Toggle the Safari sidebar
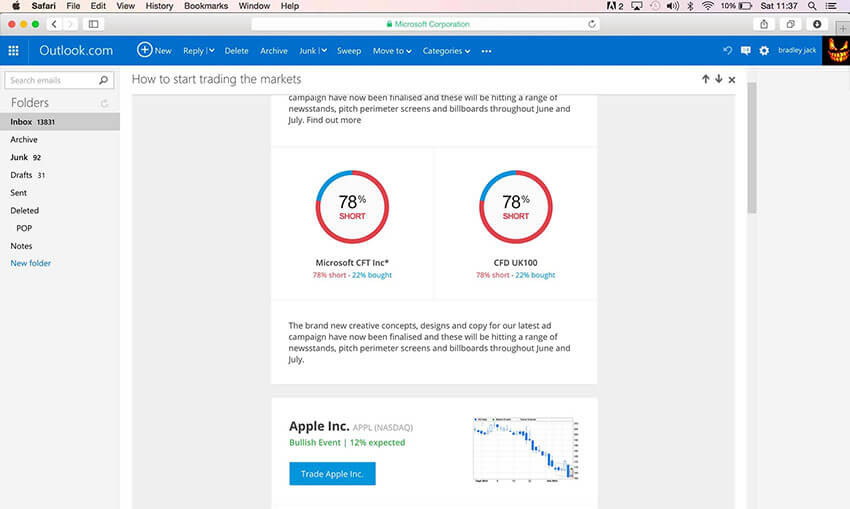Viewport: 850px width, 509px height. 94,23
